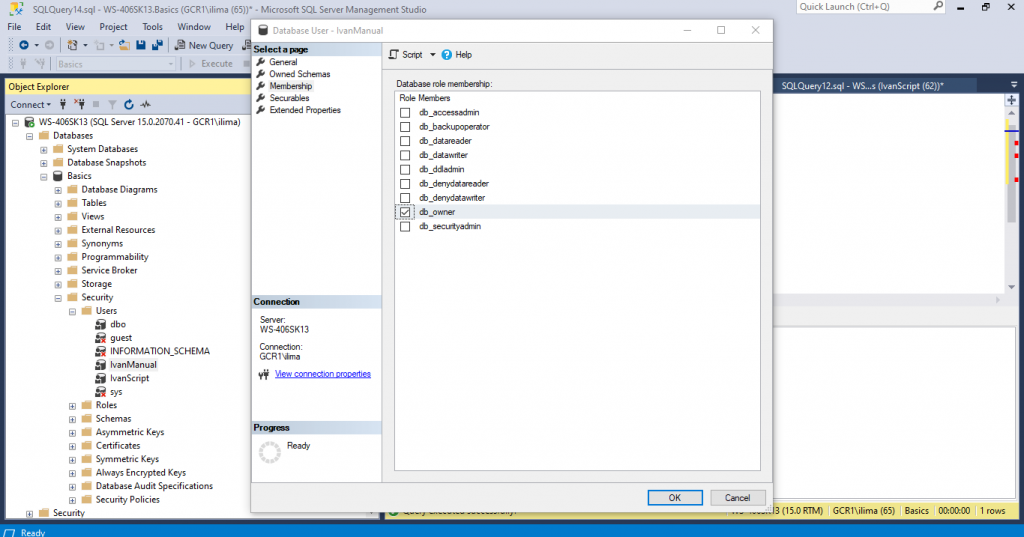Screen dimensions: 1024x537
Task: Open the Project menu
Action: pyautogui.click(x=113, y=27)
